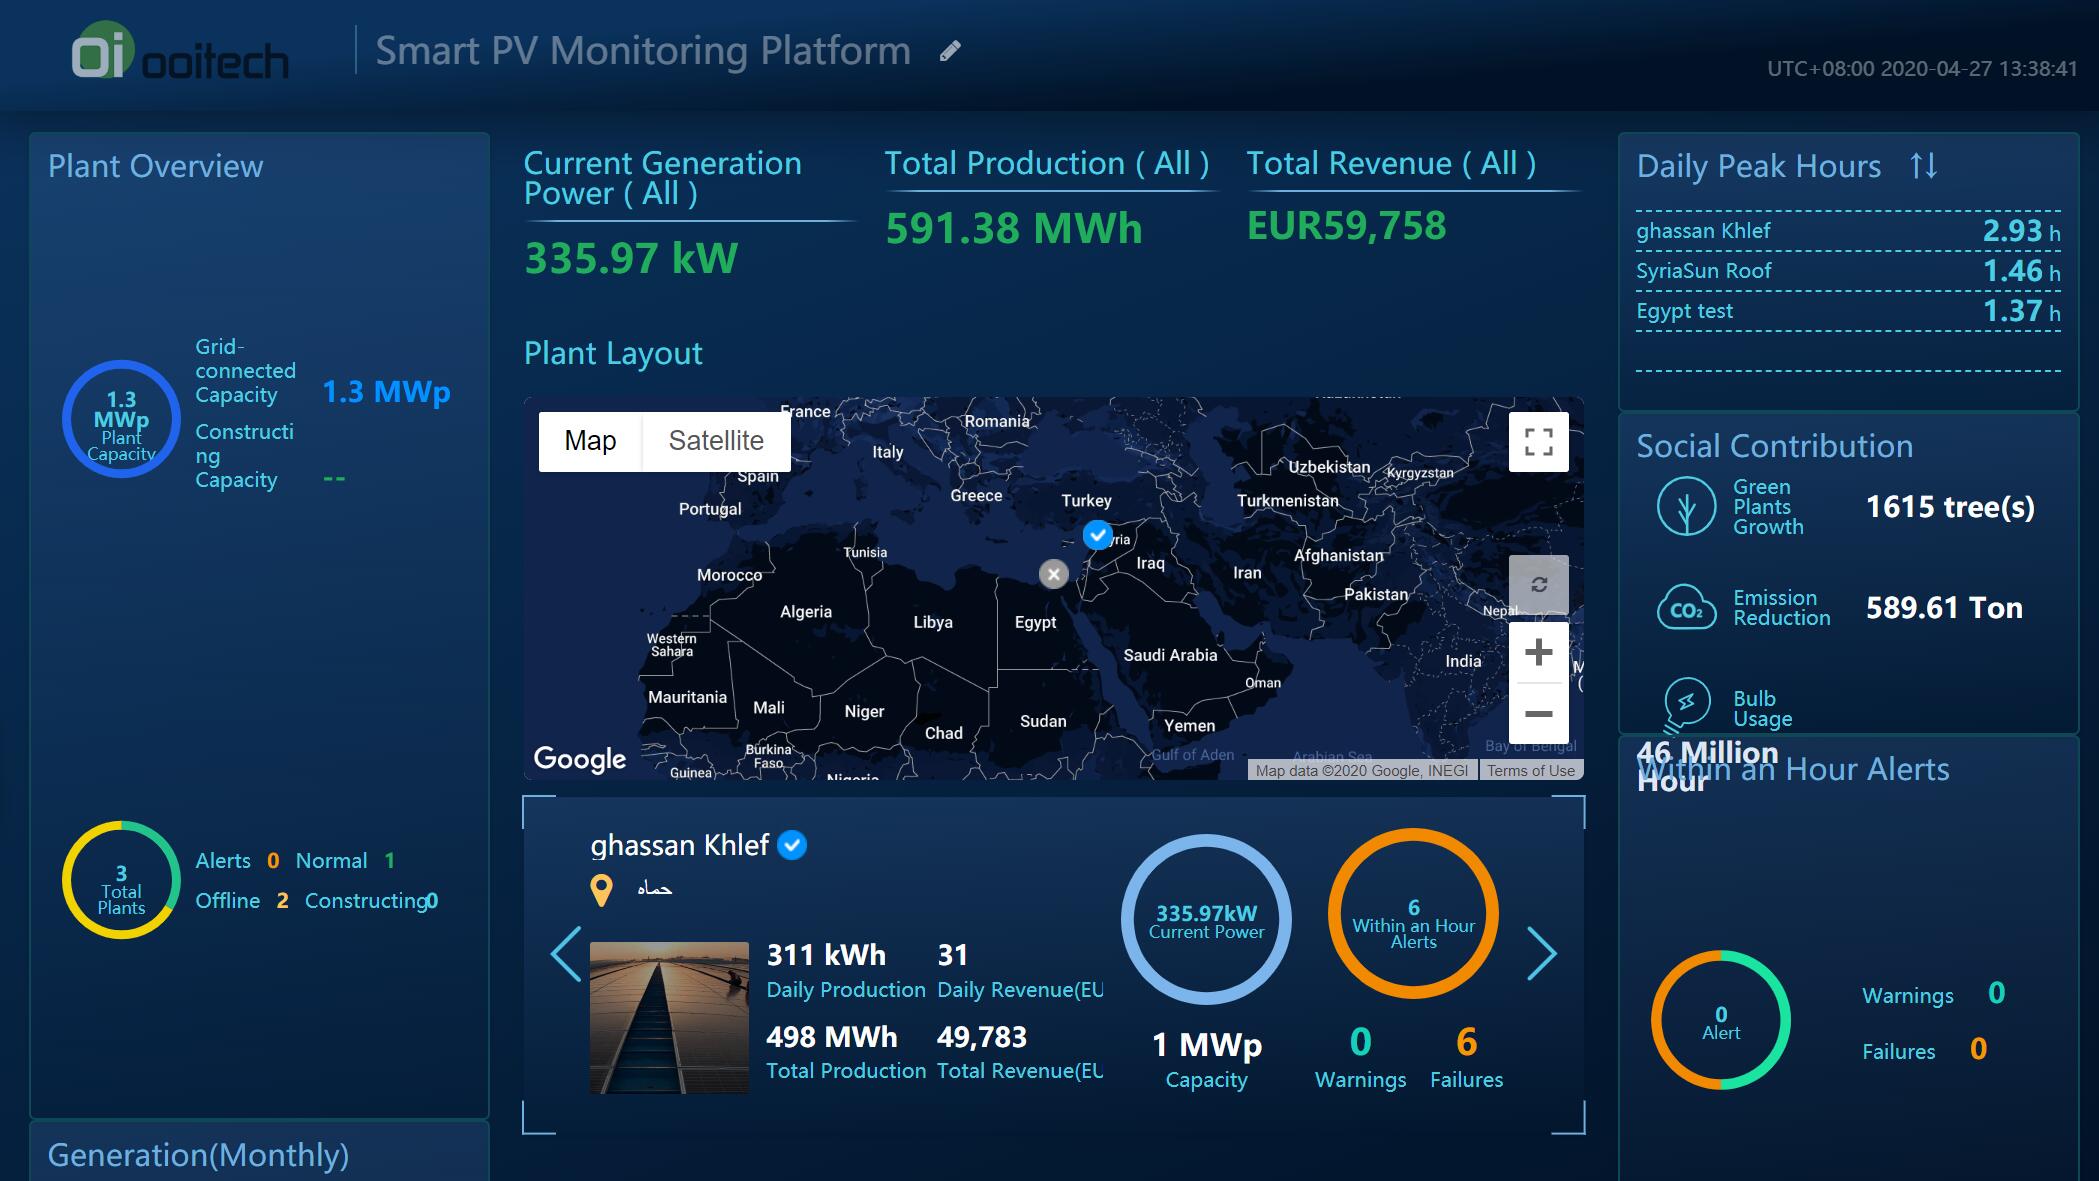Click the 0 Warnings count in plant card
Image resolution: width=2099 pixels, height=1181 pixels.
[1360, 1042]
